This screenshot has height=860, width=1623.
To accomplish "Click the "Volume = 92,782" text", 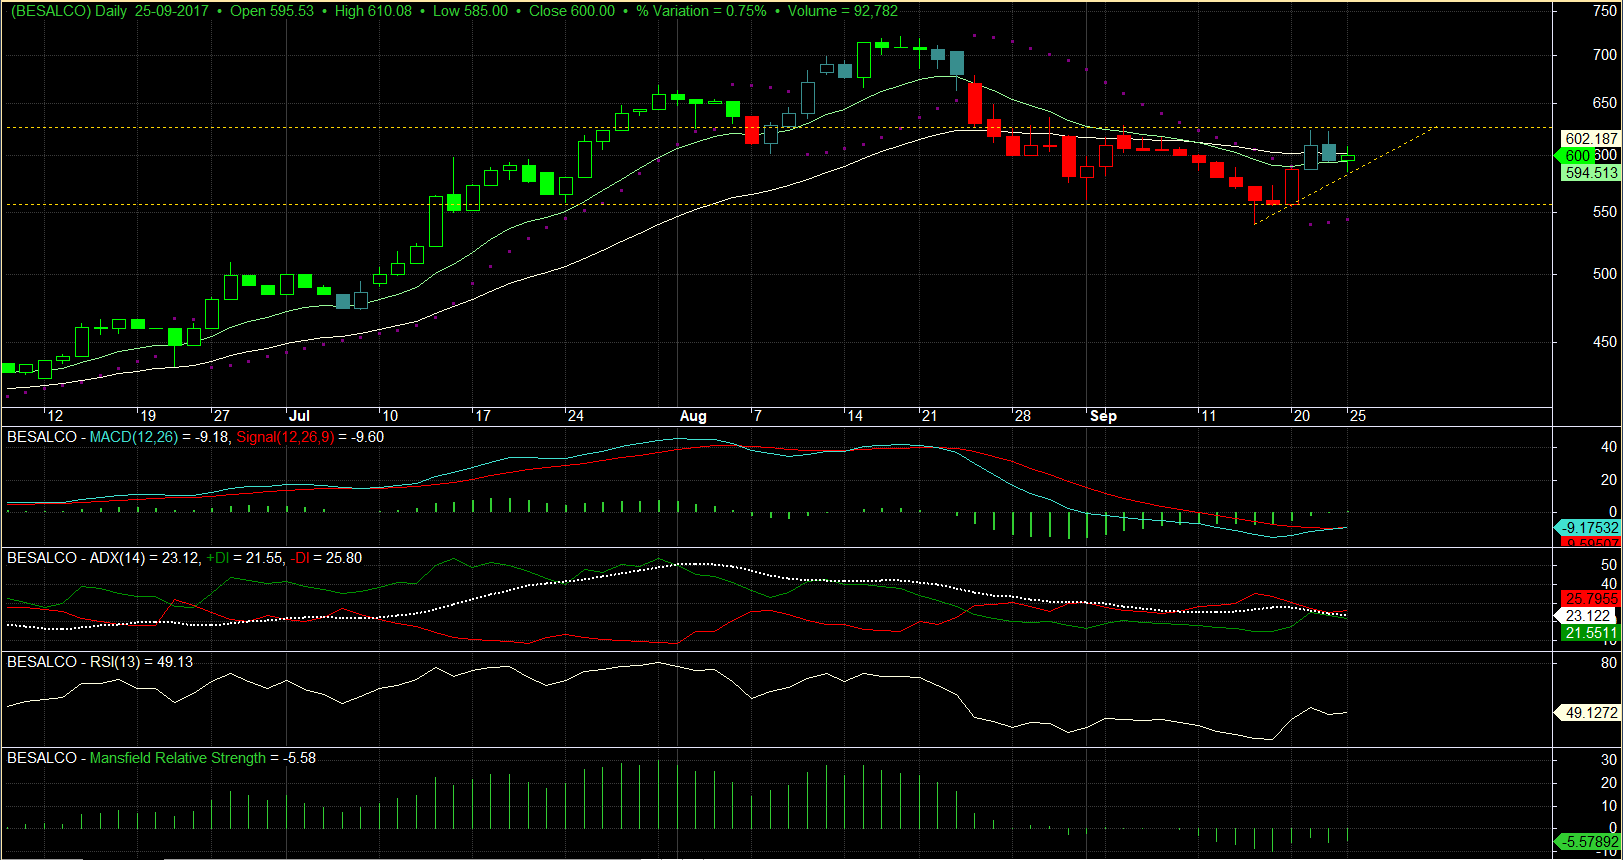I will click(x=843, y=11).
